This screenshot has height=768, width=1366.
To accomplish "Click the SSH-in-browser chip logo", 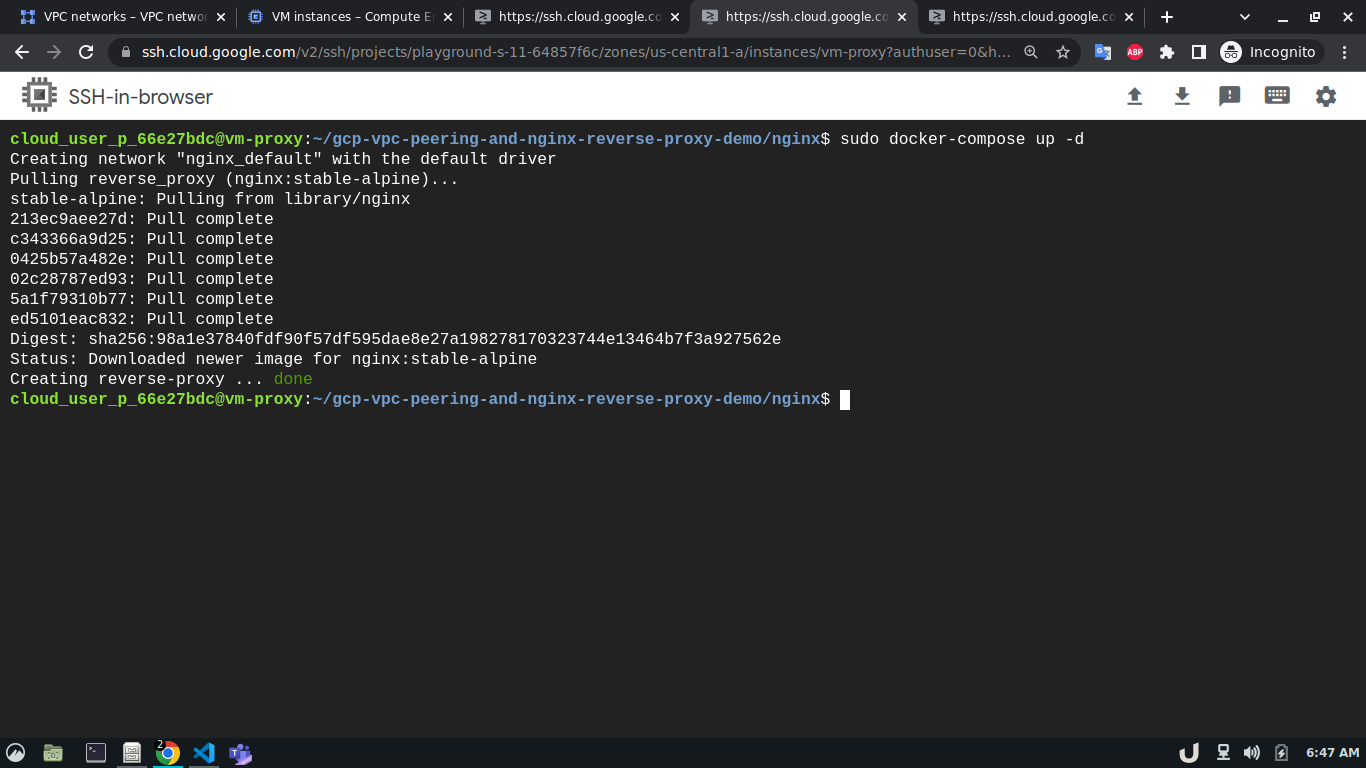I will coord(40,96).
